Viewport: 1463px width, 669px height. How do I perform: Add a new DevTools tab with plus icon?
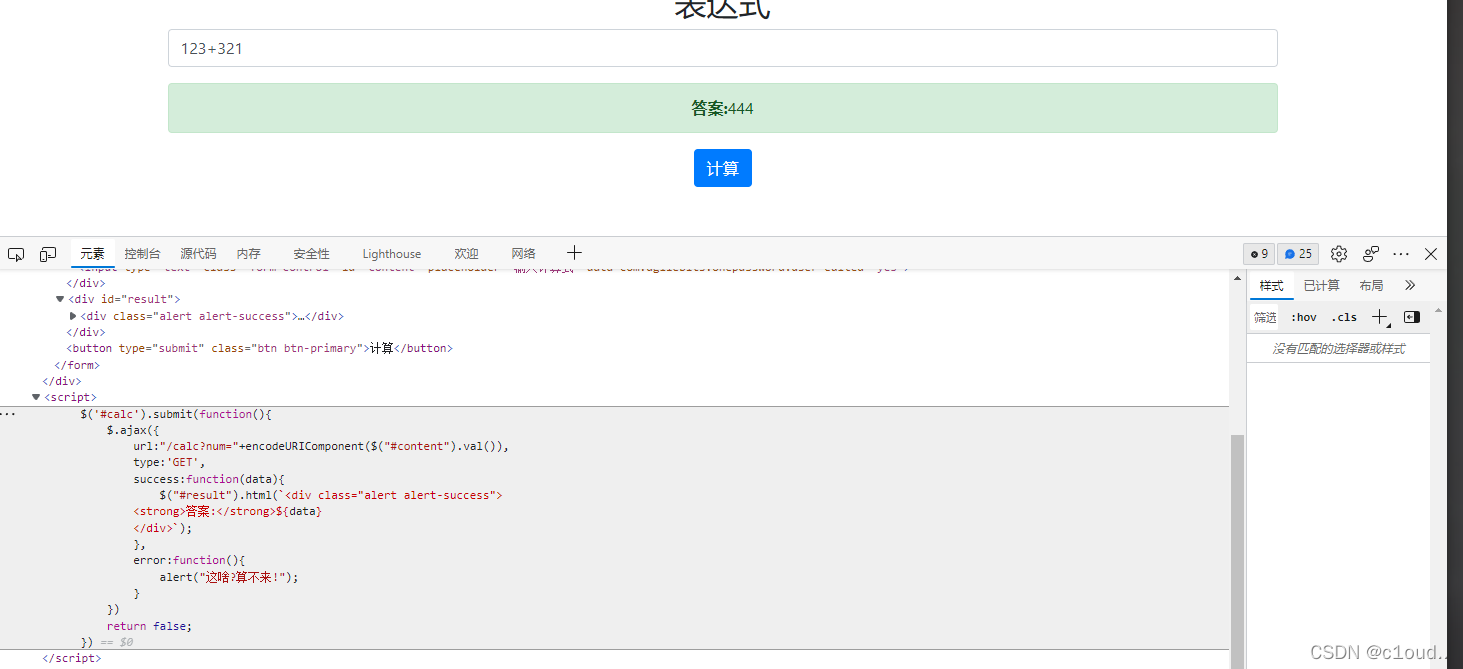574,253
